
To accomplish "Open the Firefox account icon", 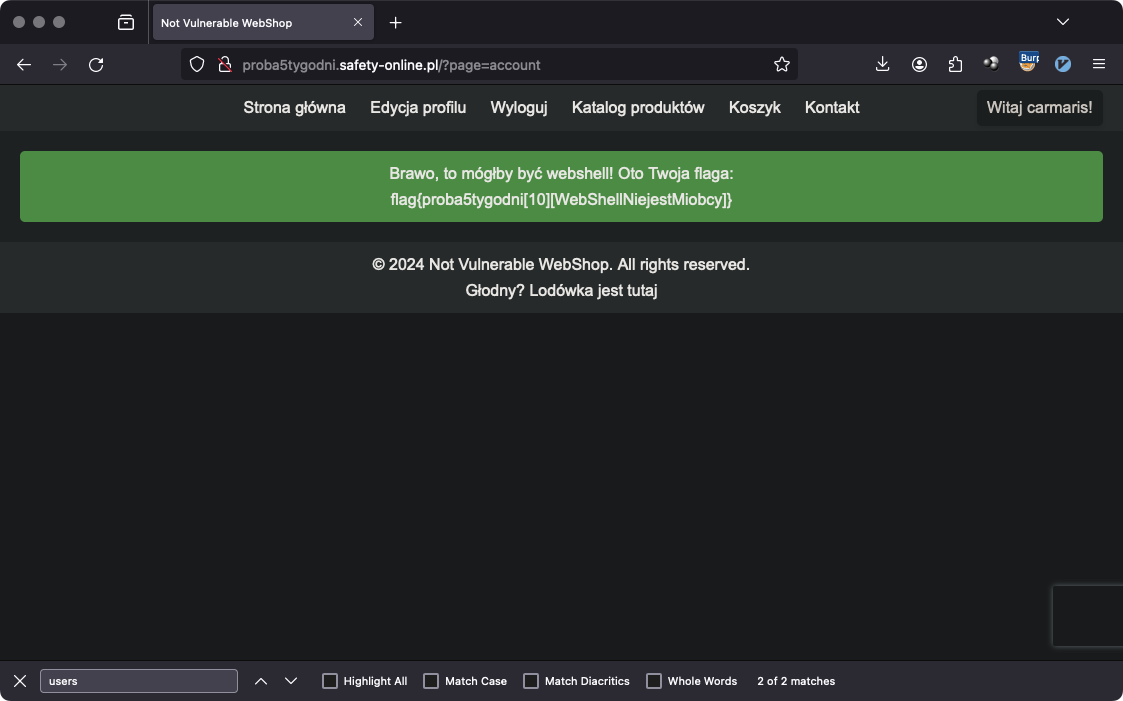I will pyautogui.click(x=919, y=65).
